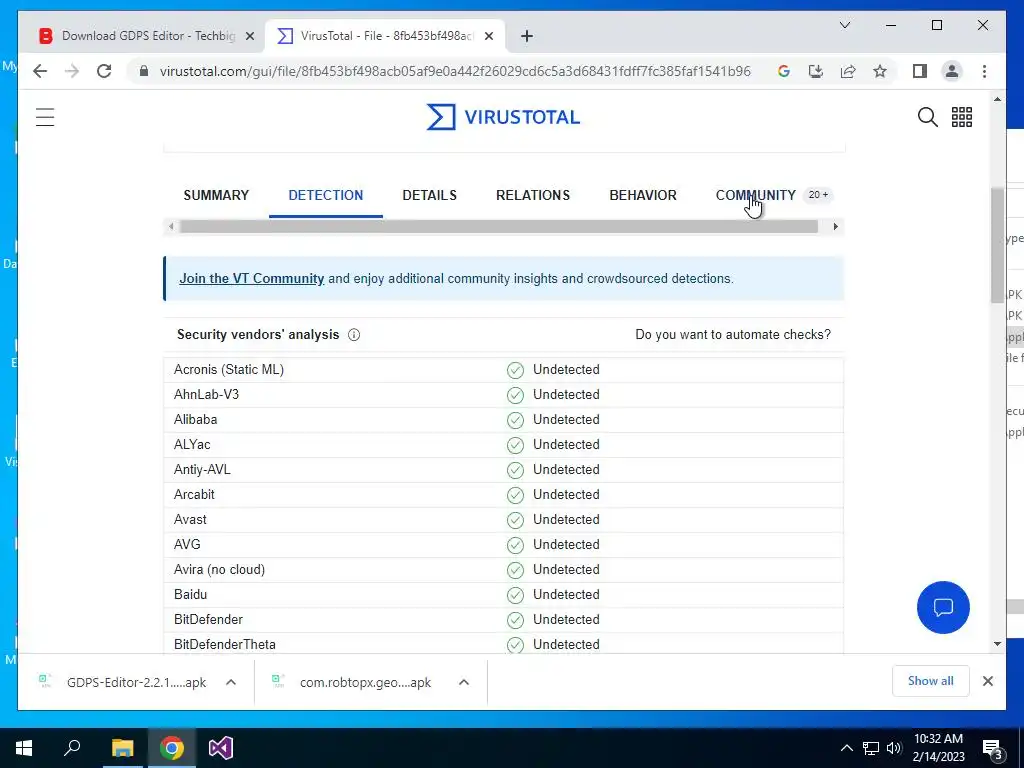Close the Download GDPS Editor tab
The width and height of the screenshot is (1024, 768).
pos(249,36)
